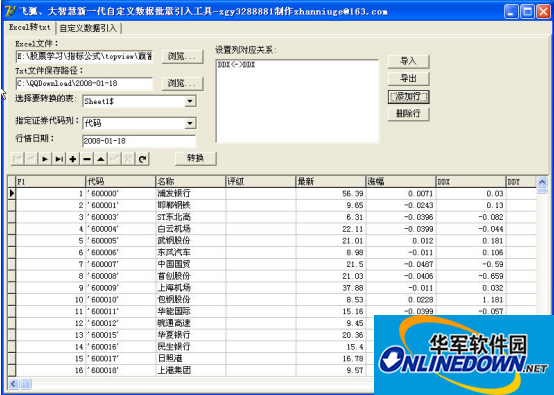Viewport: 554px width, 395px height.
Task: Click the Txt save path field
Action: tap(84, 83)
